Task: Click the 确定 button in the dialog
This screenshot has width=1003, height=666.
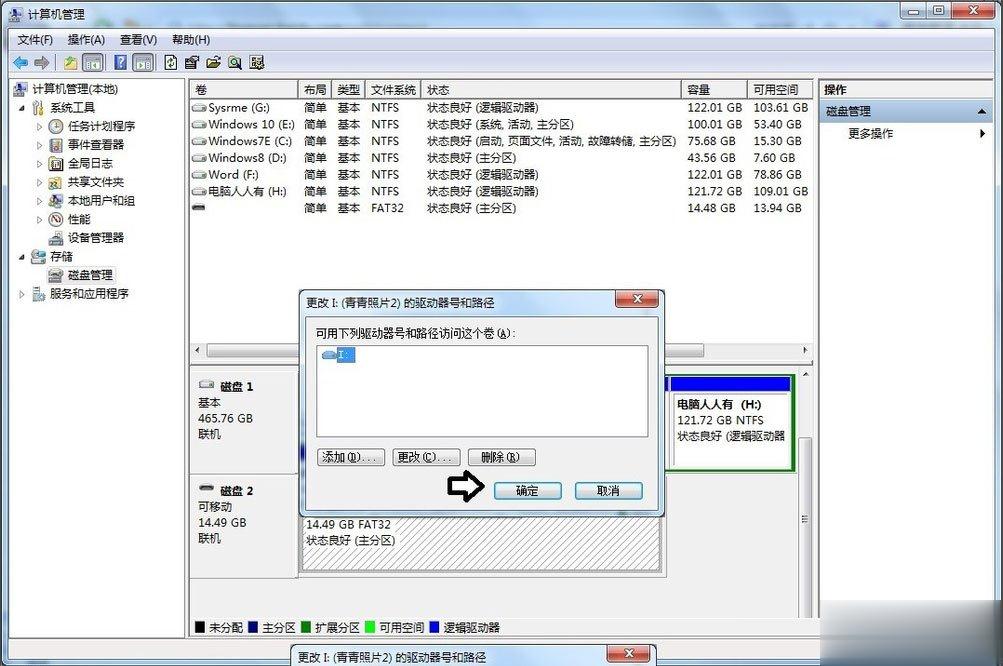Action: (527, 491)
